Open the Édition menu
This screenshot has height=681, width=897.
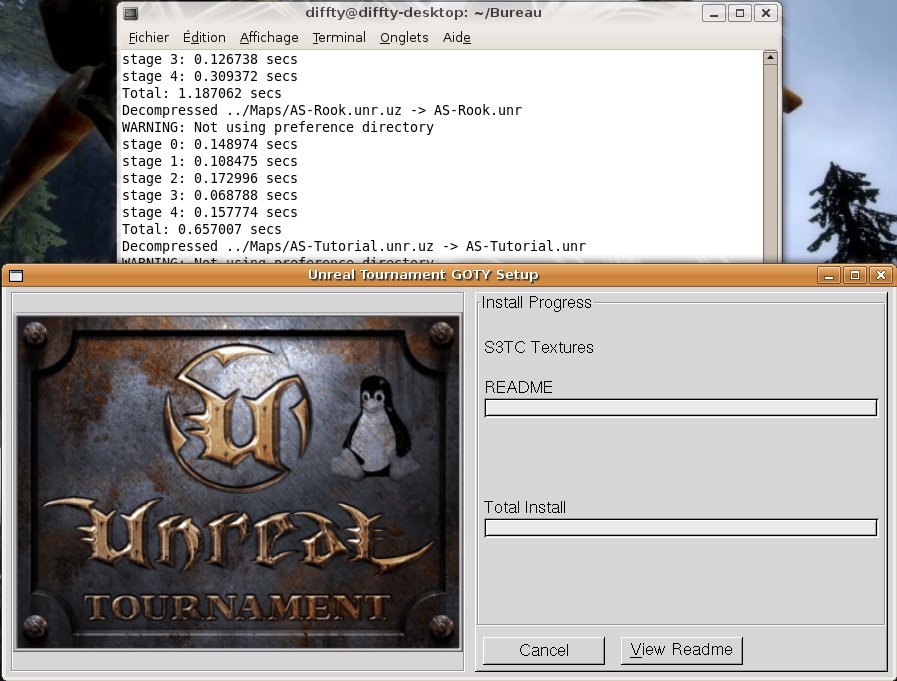coord(204,37)
